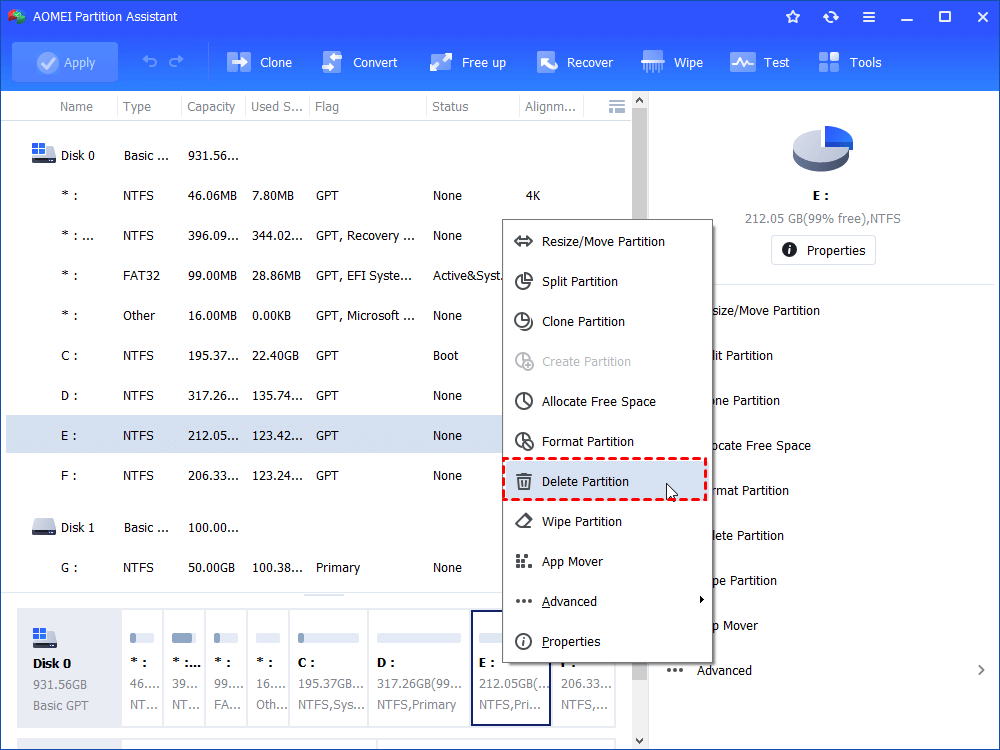
Task: Choose Delete Partition in context menu
Action: (x=605, y=482)
